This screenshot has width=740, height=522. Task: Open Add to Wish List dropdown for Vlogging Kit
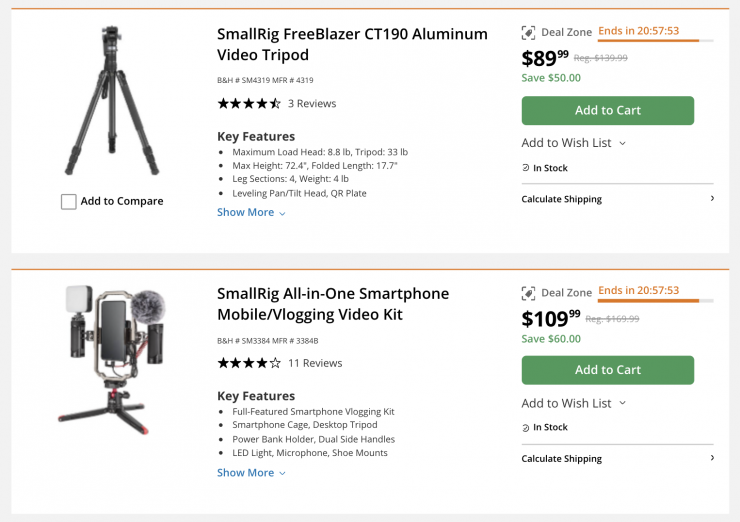tap(573, 403)
